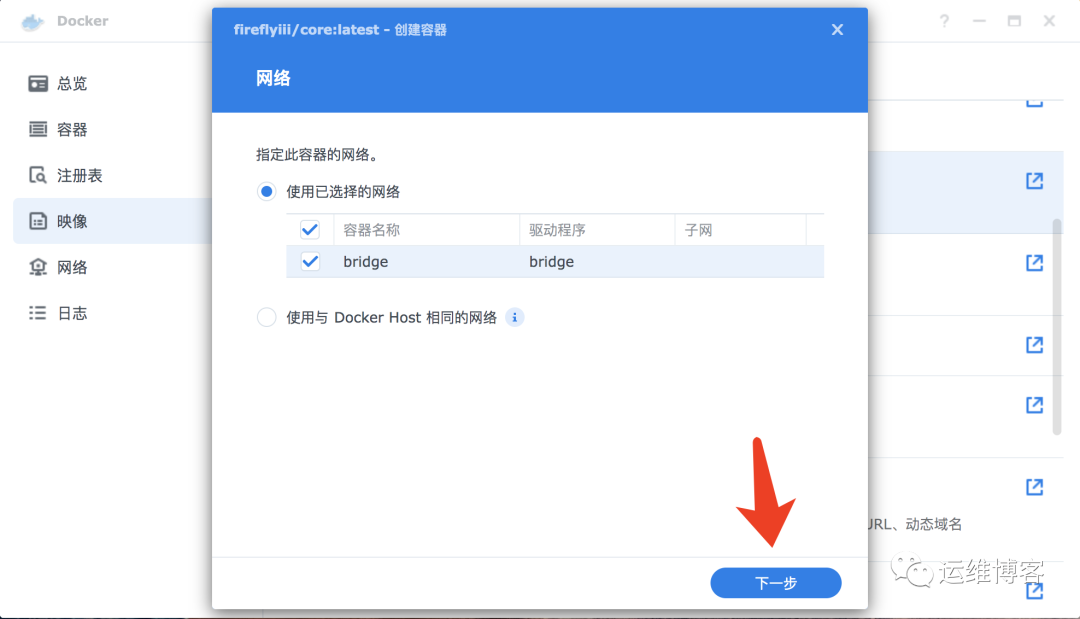Viewport: 1080px width, 619px height.
Task: Click the bridge driver cell in network table
Action: (551, 262)
